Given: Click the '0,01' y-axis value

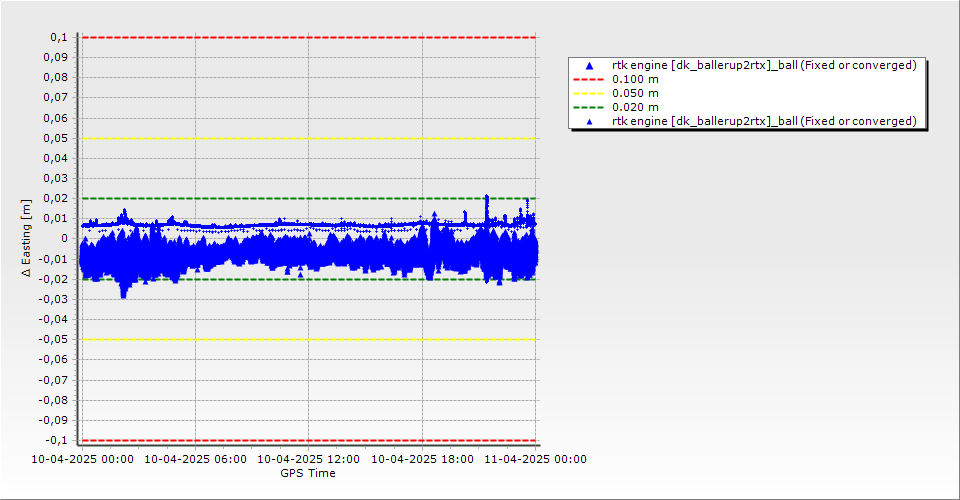Looking at the screenshot, I should (x=56, y=218).
